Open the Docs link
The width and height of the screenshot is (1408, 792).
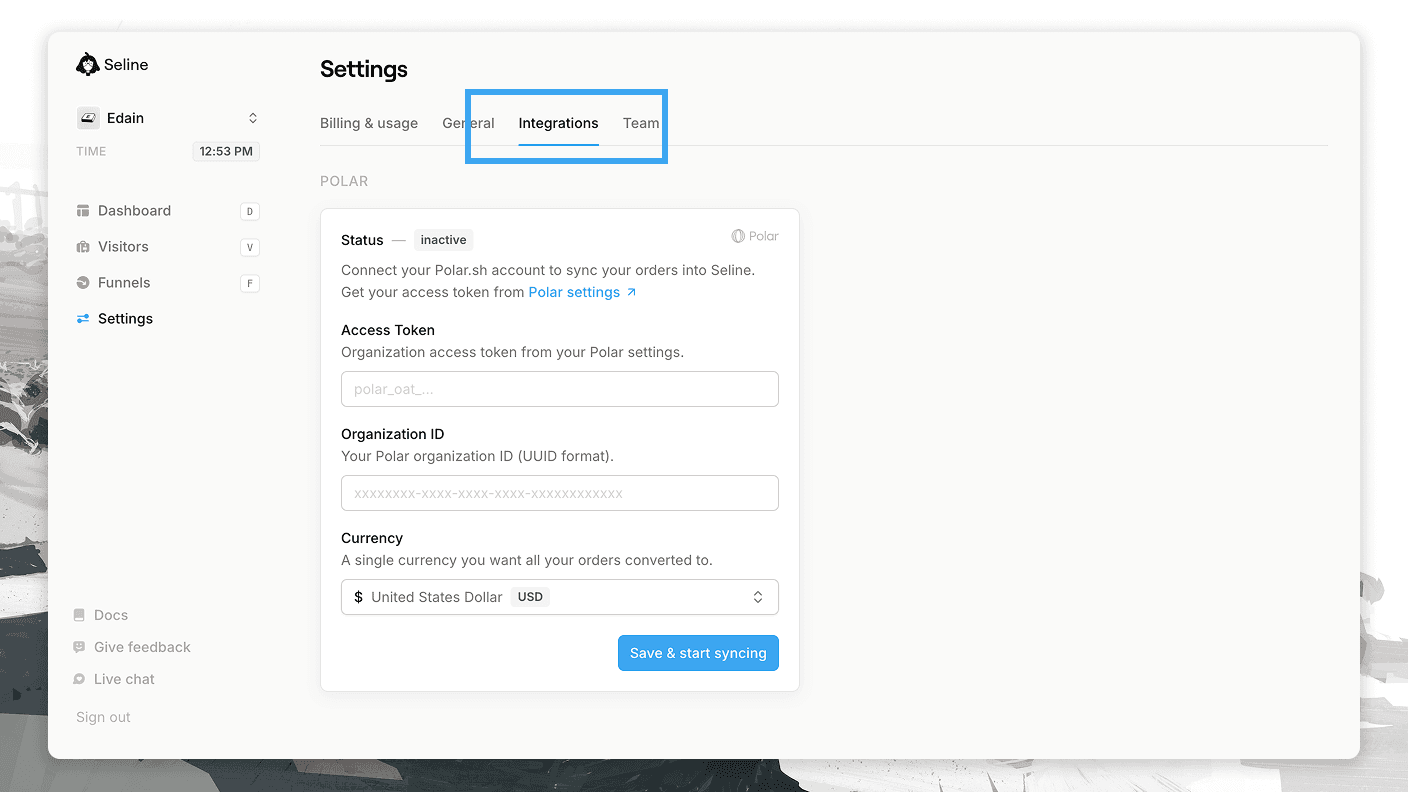point(111,615)
